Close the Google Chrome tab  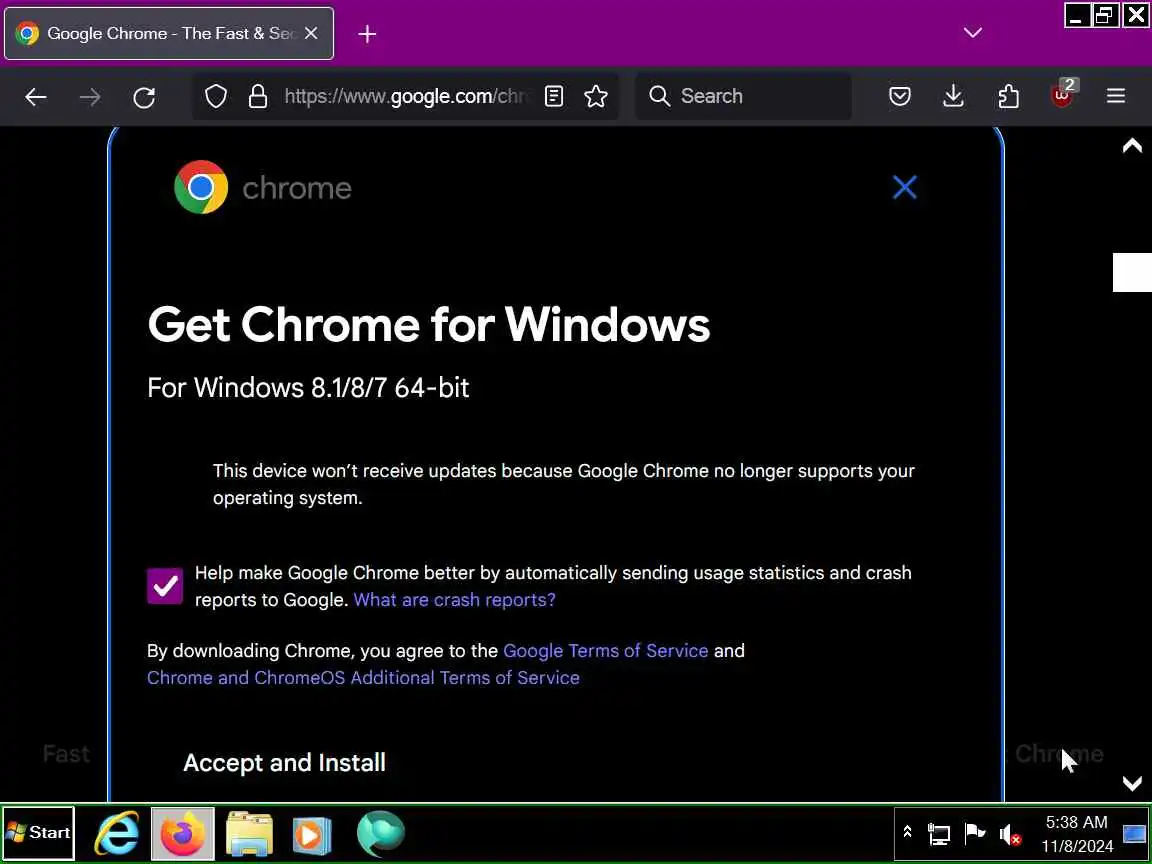pyautogui.click(x=312, y=33)
